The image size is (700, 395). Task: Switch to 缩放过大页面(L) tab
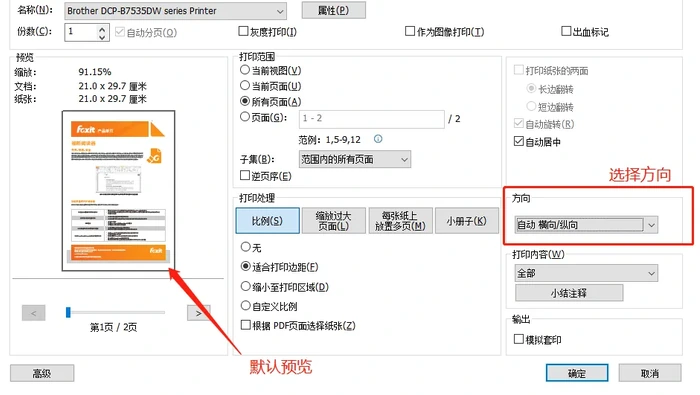pyautogui.click(x=333, y=220)
